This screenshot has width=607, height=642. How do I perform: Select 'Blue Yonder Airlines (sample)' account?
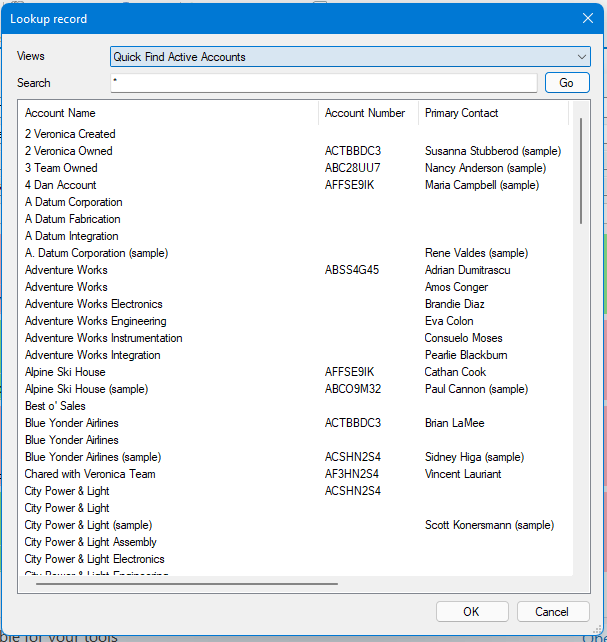coord(93,457)
